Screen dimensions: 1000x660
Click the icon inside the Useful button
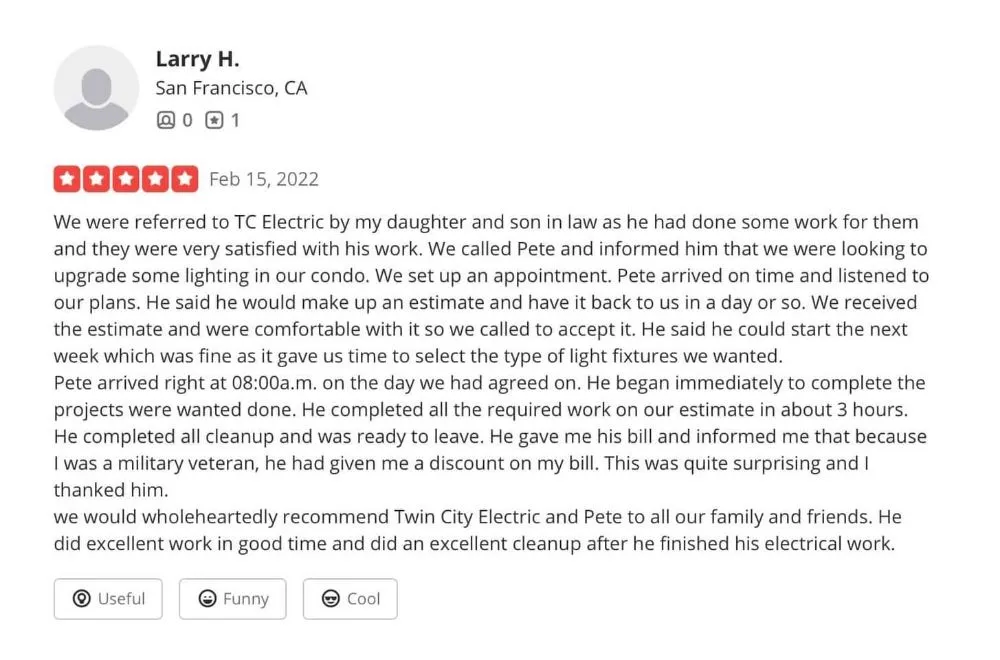(83, 599)
